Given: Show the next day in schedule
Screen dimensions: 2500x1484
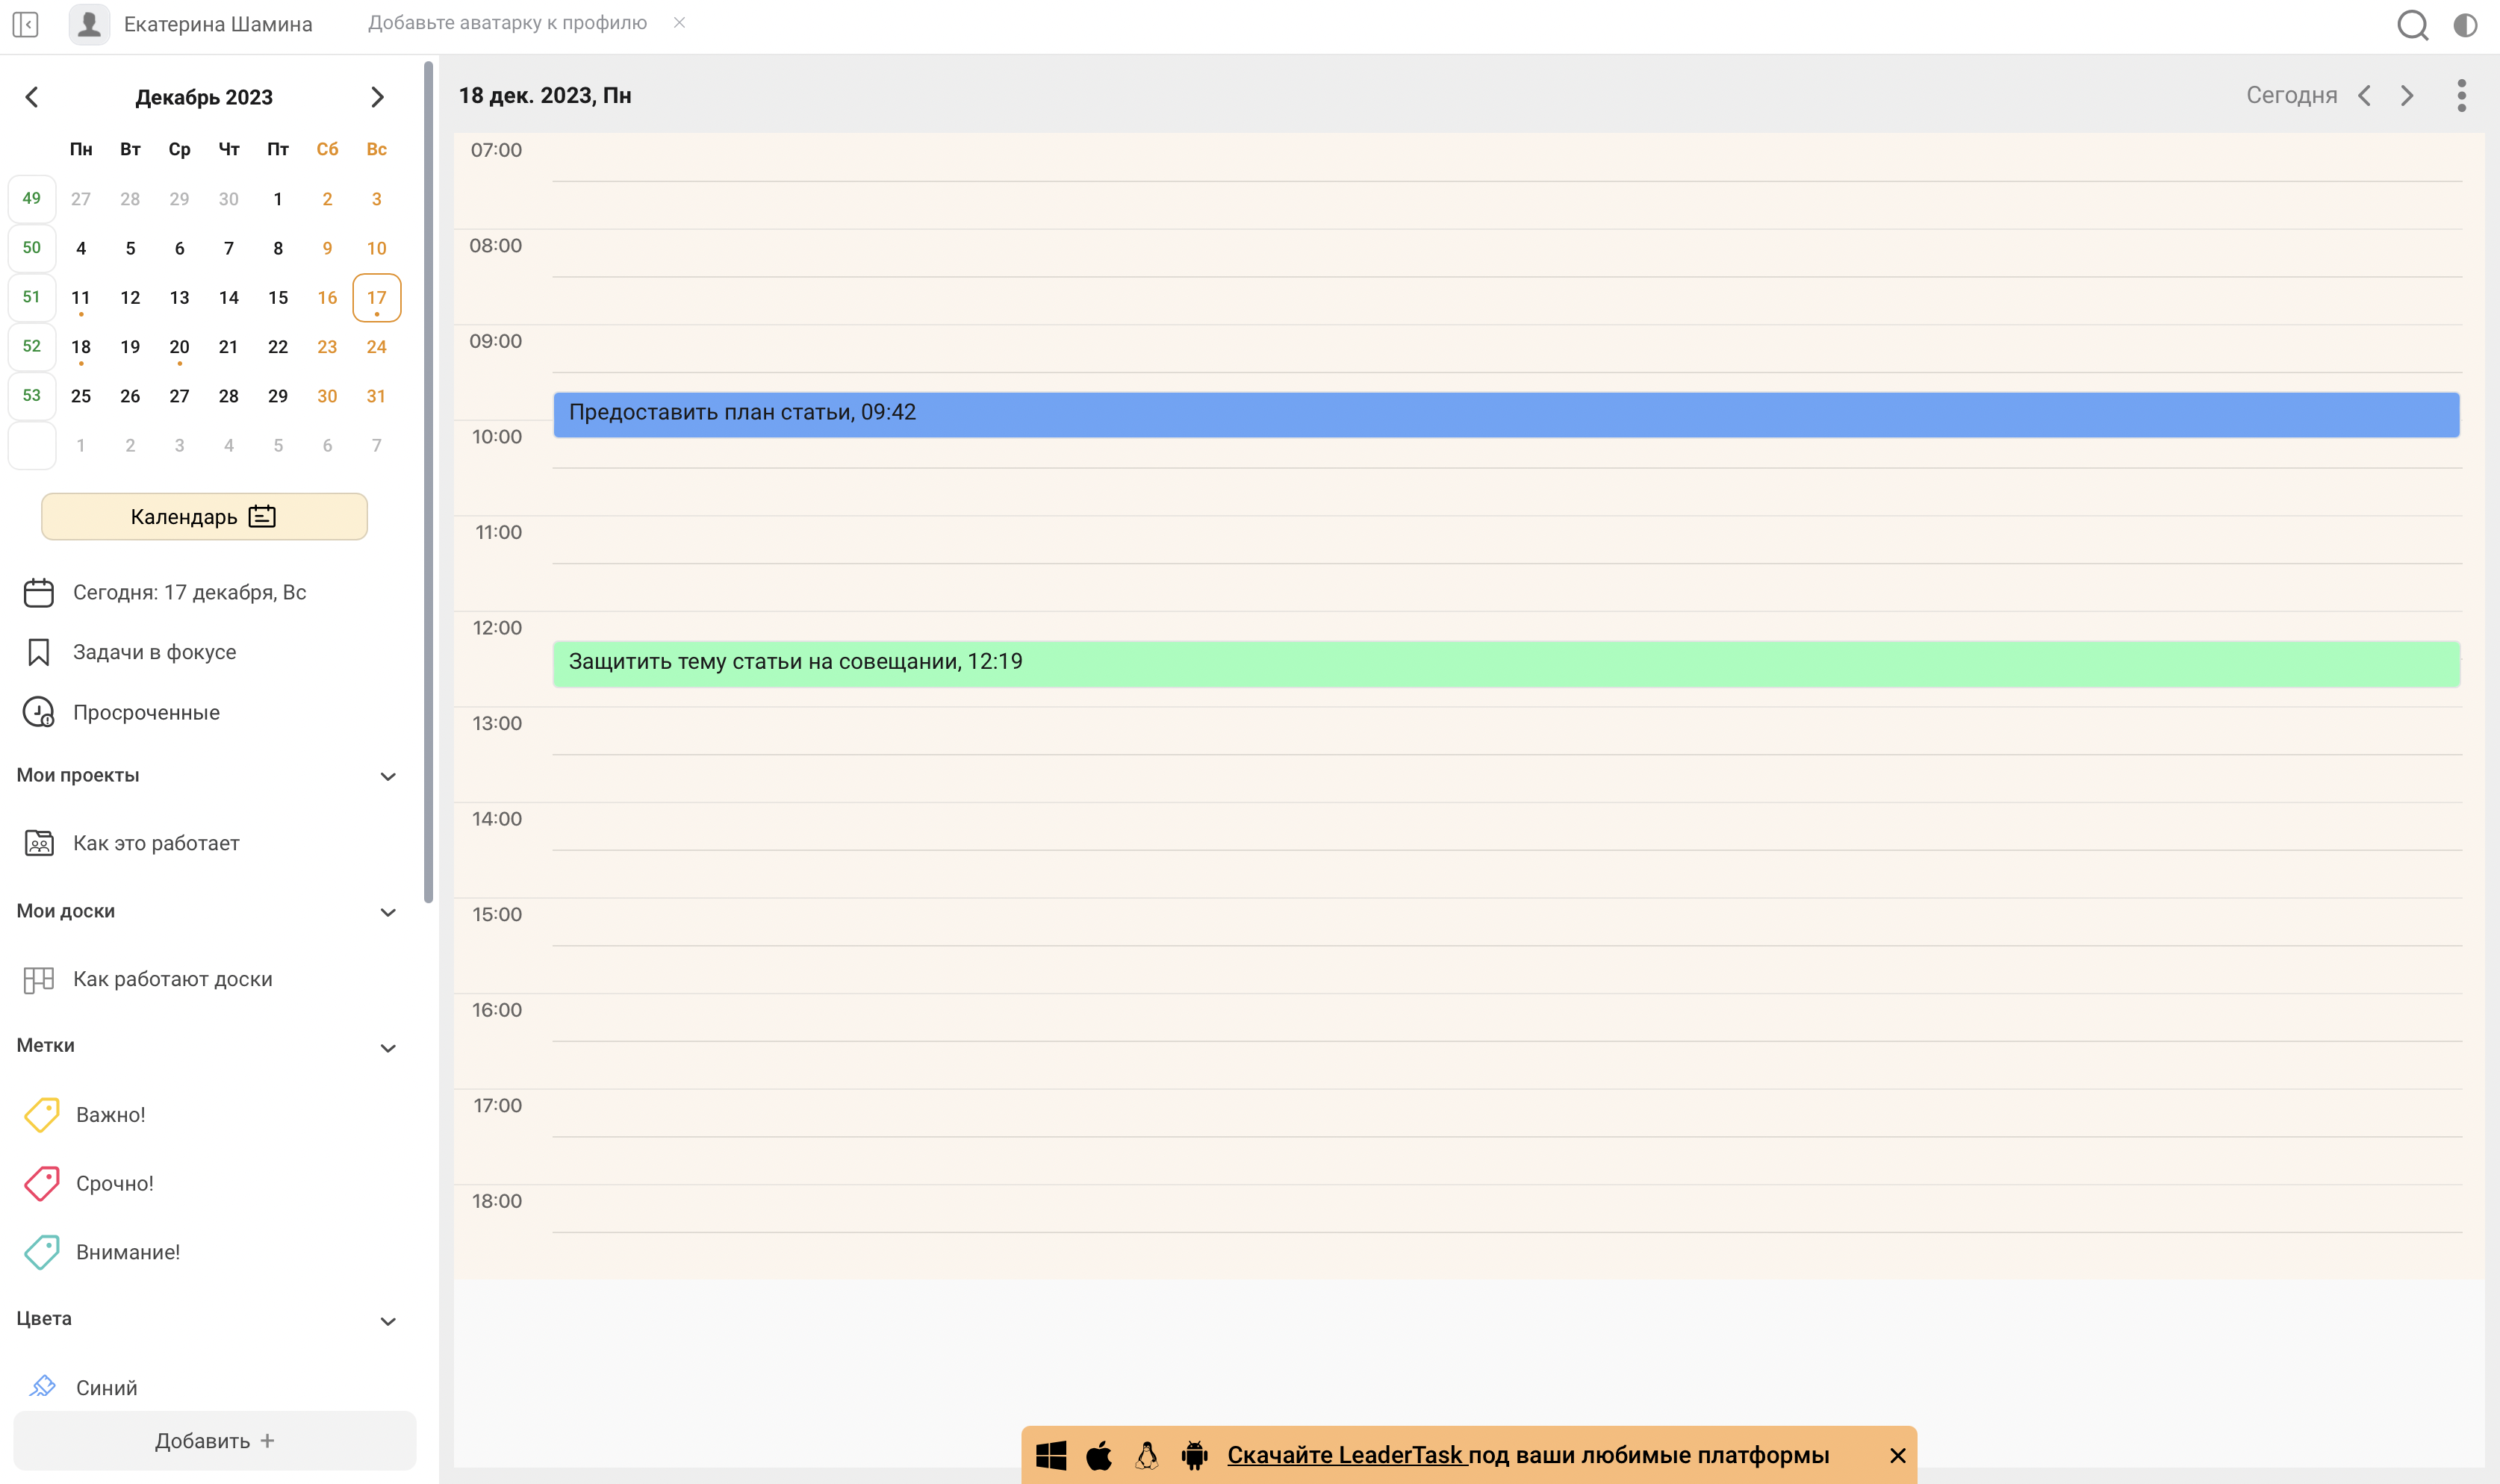Looking at the screenshot, I should click(2408, 96).
